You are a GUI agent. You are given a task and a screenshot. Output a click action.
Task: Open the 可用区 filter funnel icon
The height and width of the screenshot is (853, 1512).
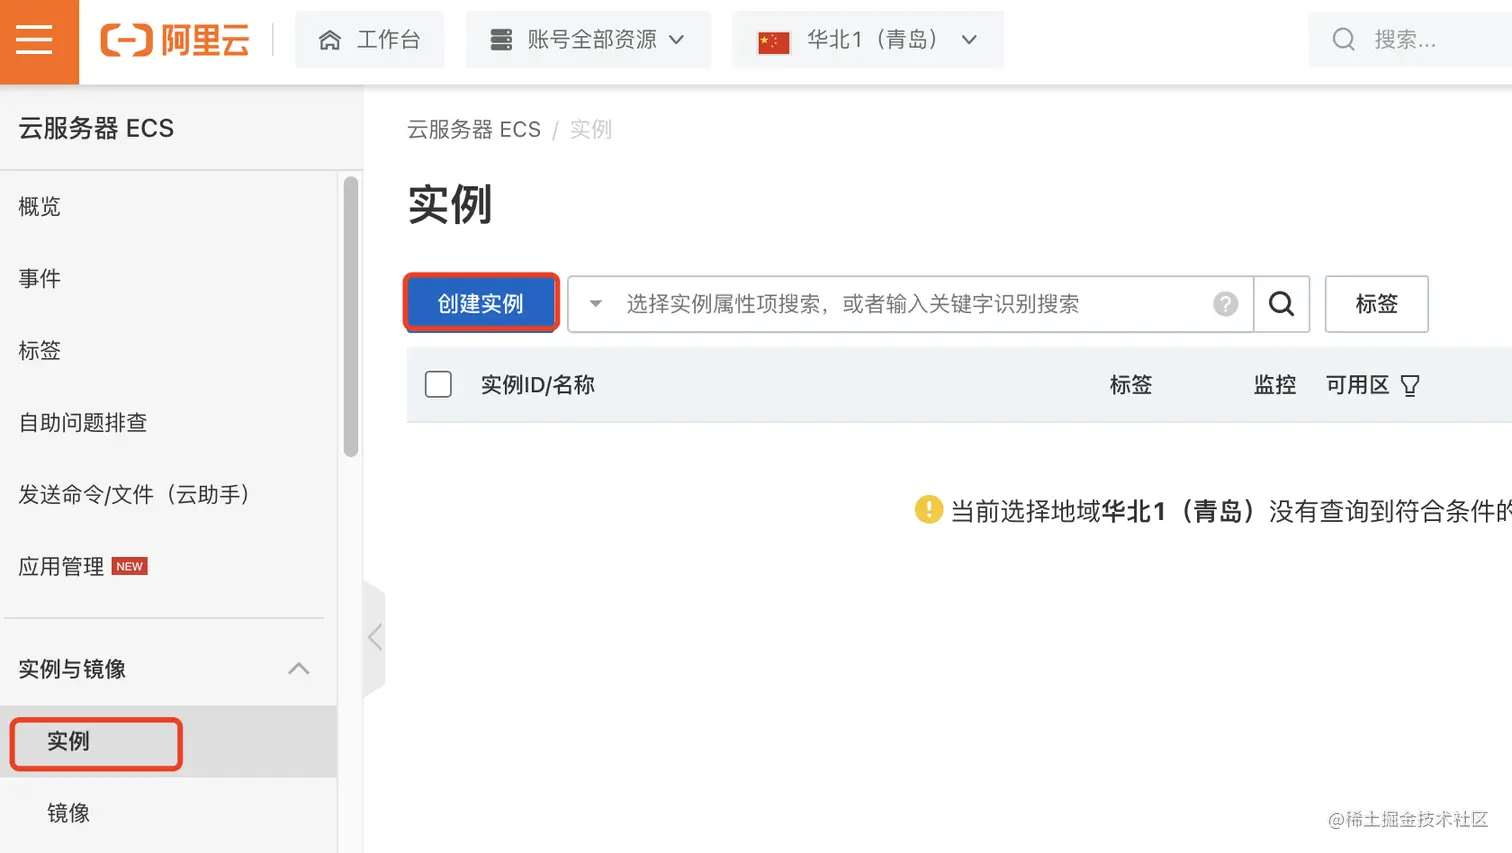[1410, 386]
